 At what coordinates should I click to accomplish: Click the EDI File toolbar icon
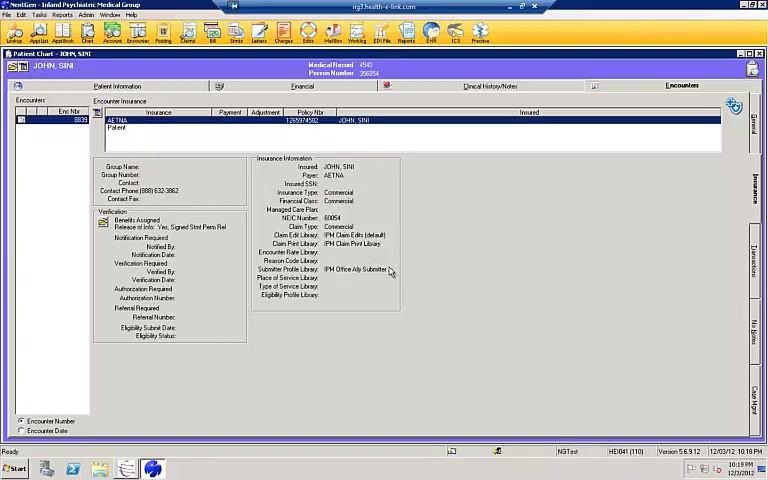tap(382, 33)
